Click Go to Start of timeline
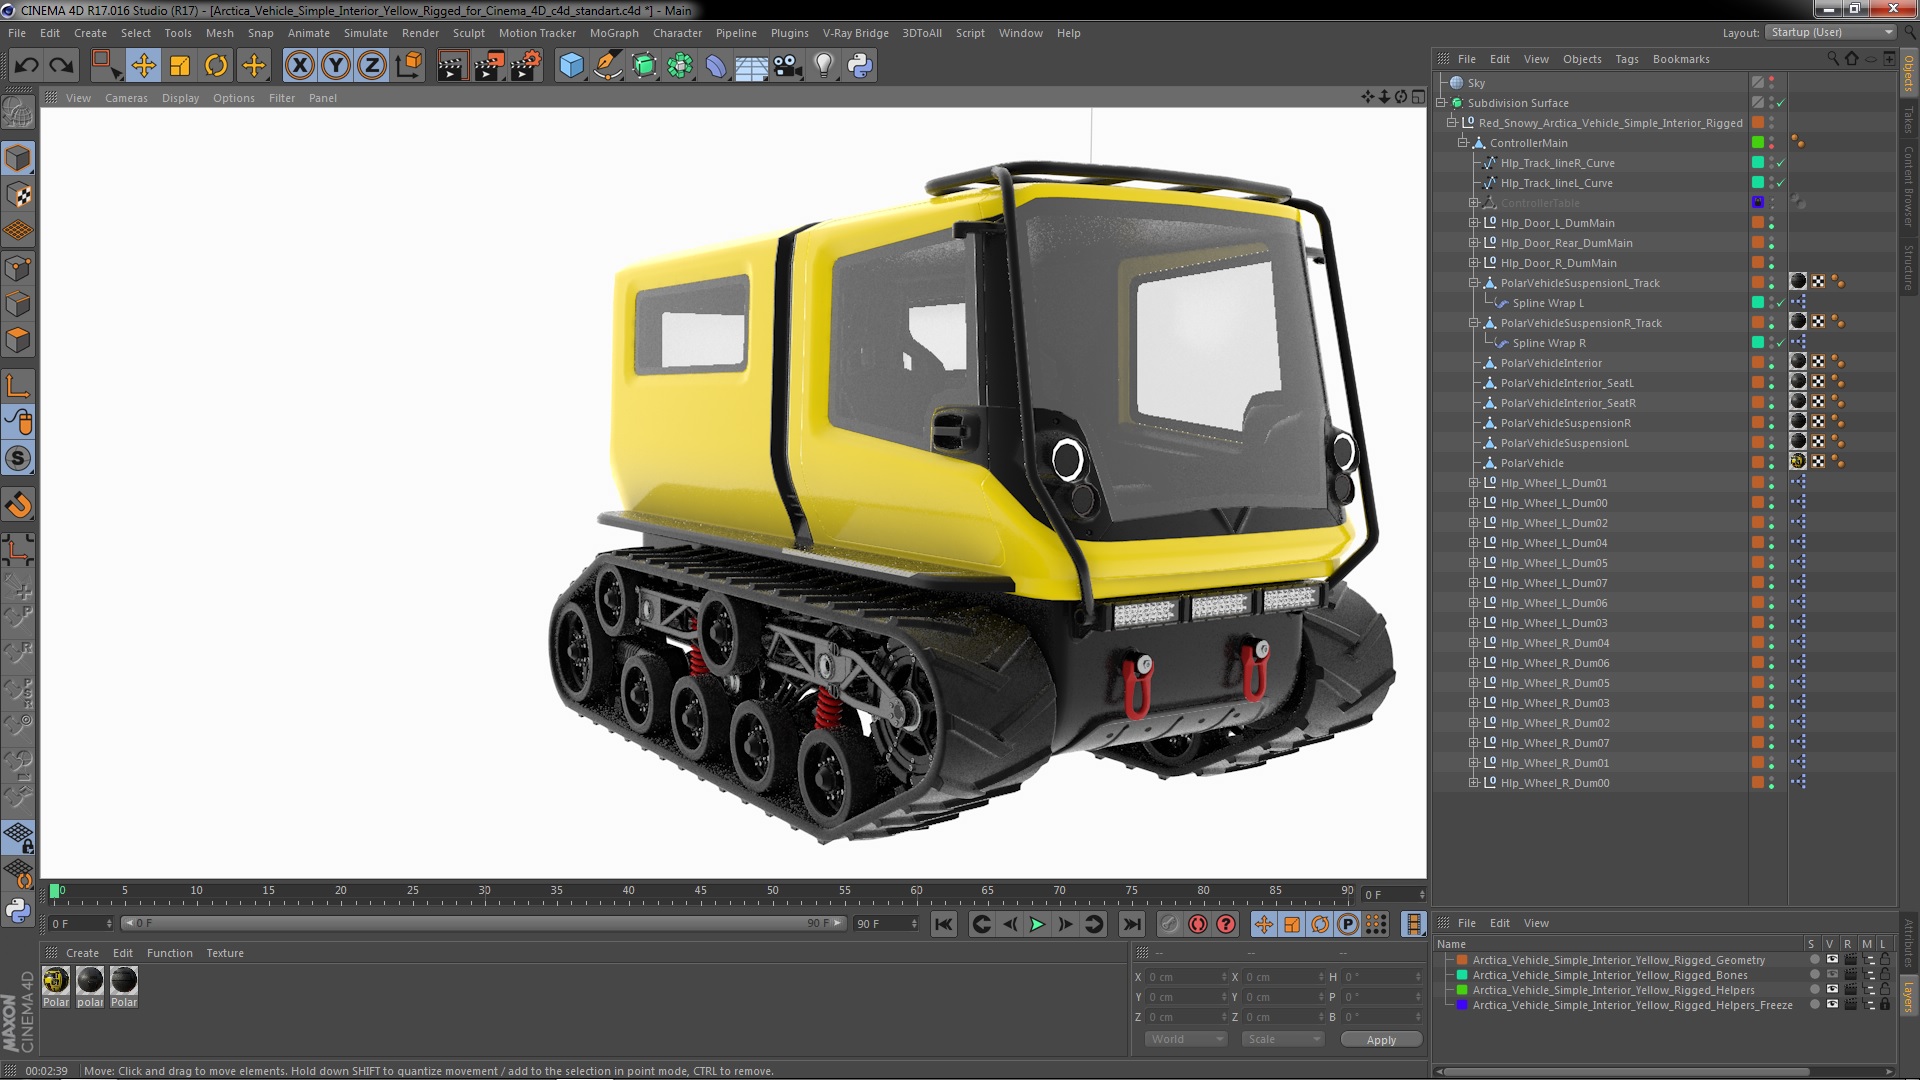This screenshot has height=1080, width=1920. click(x=943, y=925)
